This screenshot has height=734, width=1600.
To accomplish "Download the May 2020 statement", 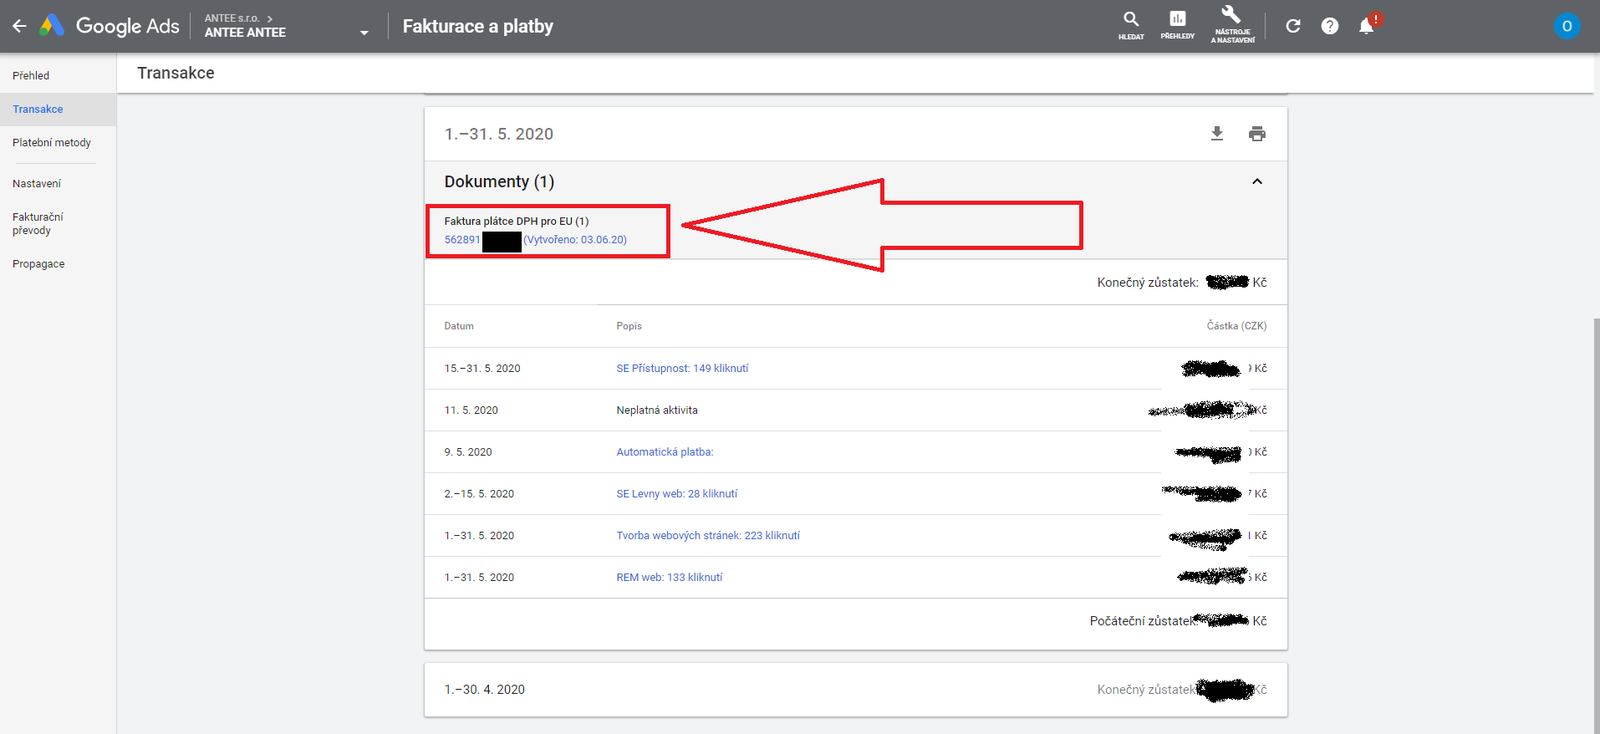I will pyautogui.click(x=1217, y=134).
